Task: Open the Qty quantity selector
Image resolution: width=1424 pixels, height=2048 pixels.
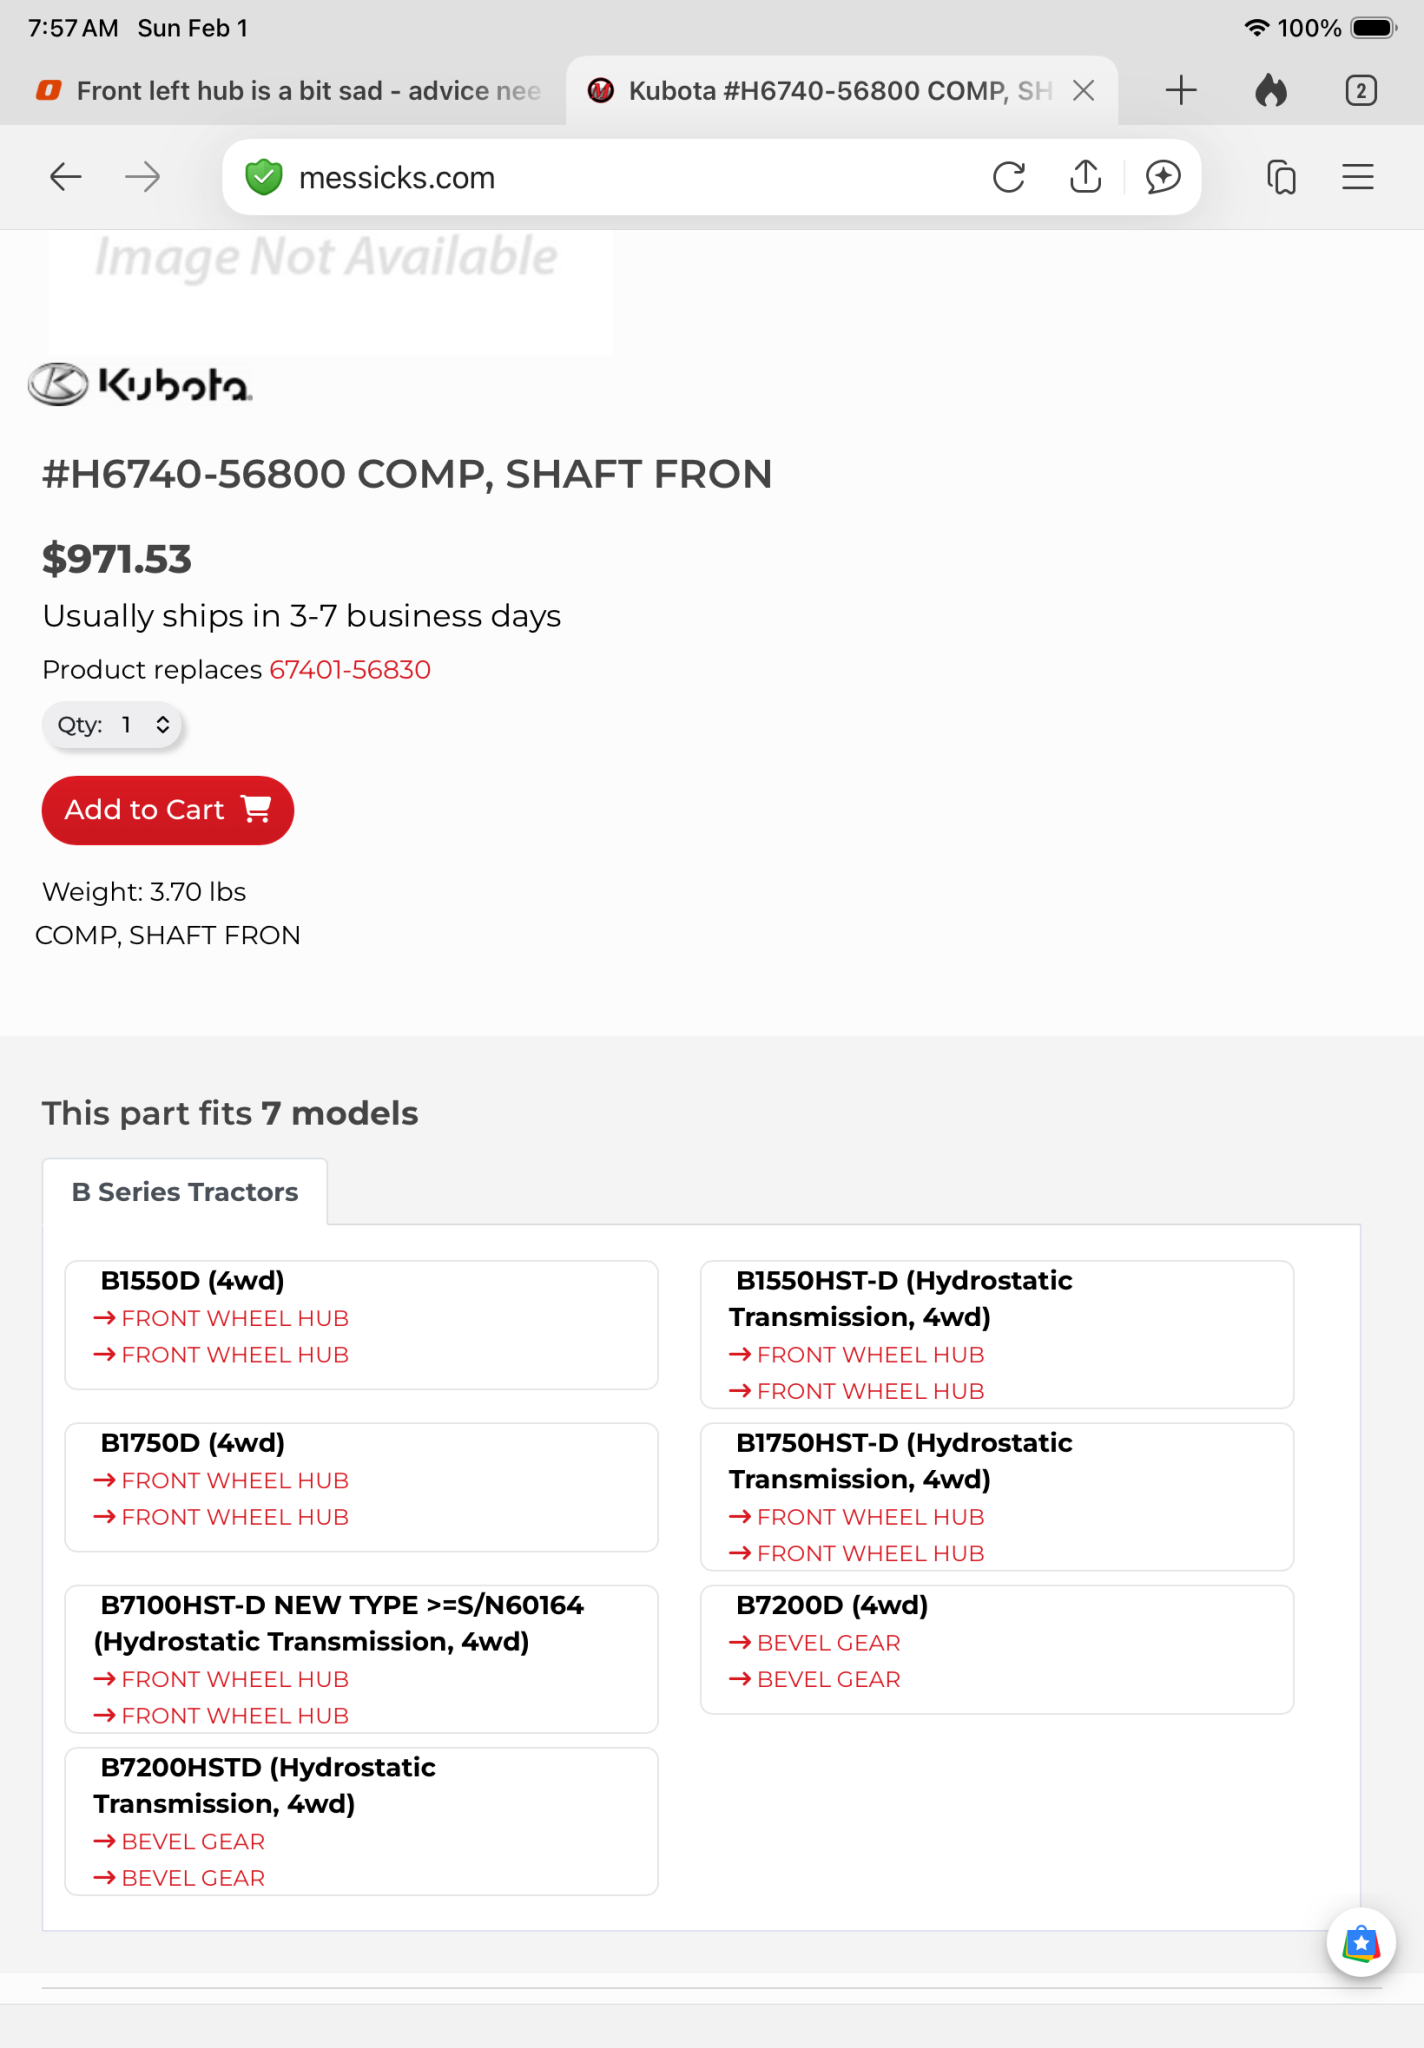Action: click(113, 725)
